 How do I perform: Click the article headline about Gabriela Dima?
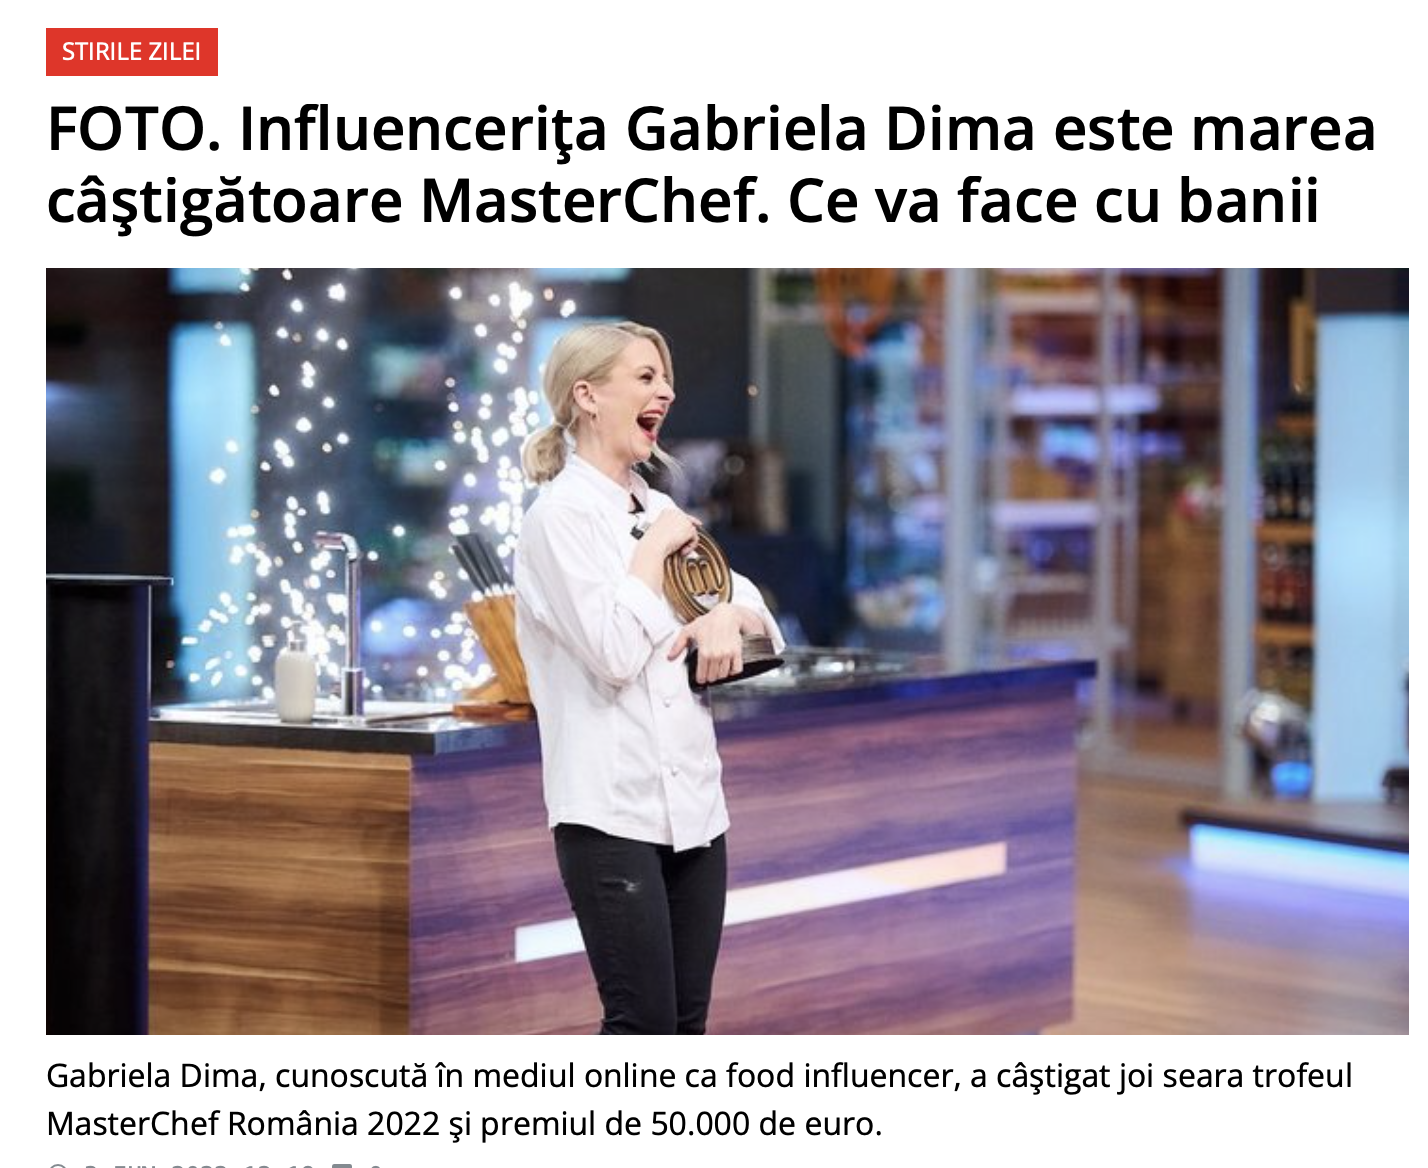(x=712, y=165)
